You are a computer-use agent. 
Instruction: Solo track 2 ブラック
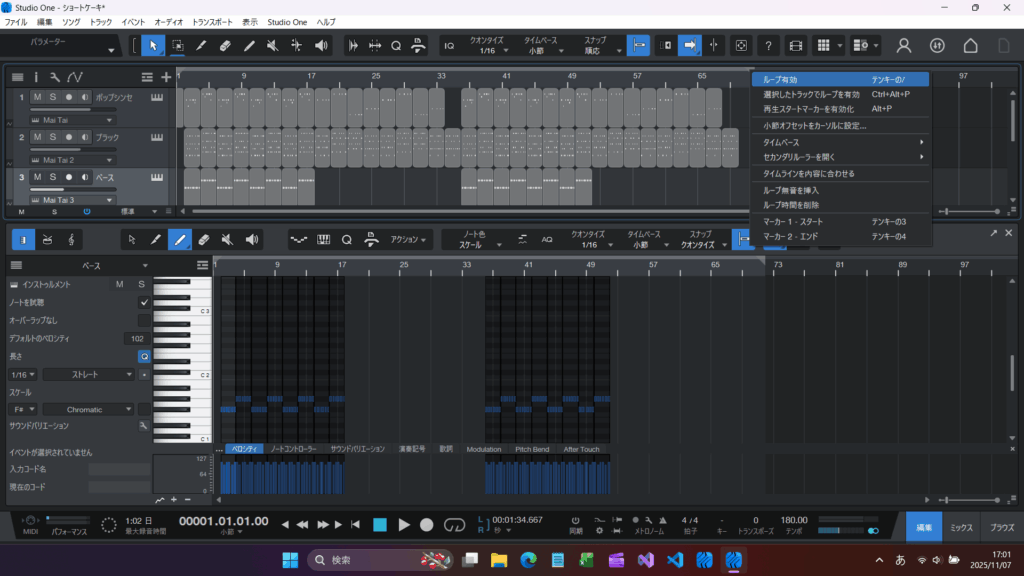52,137
